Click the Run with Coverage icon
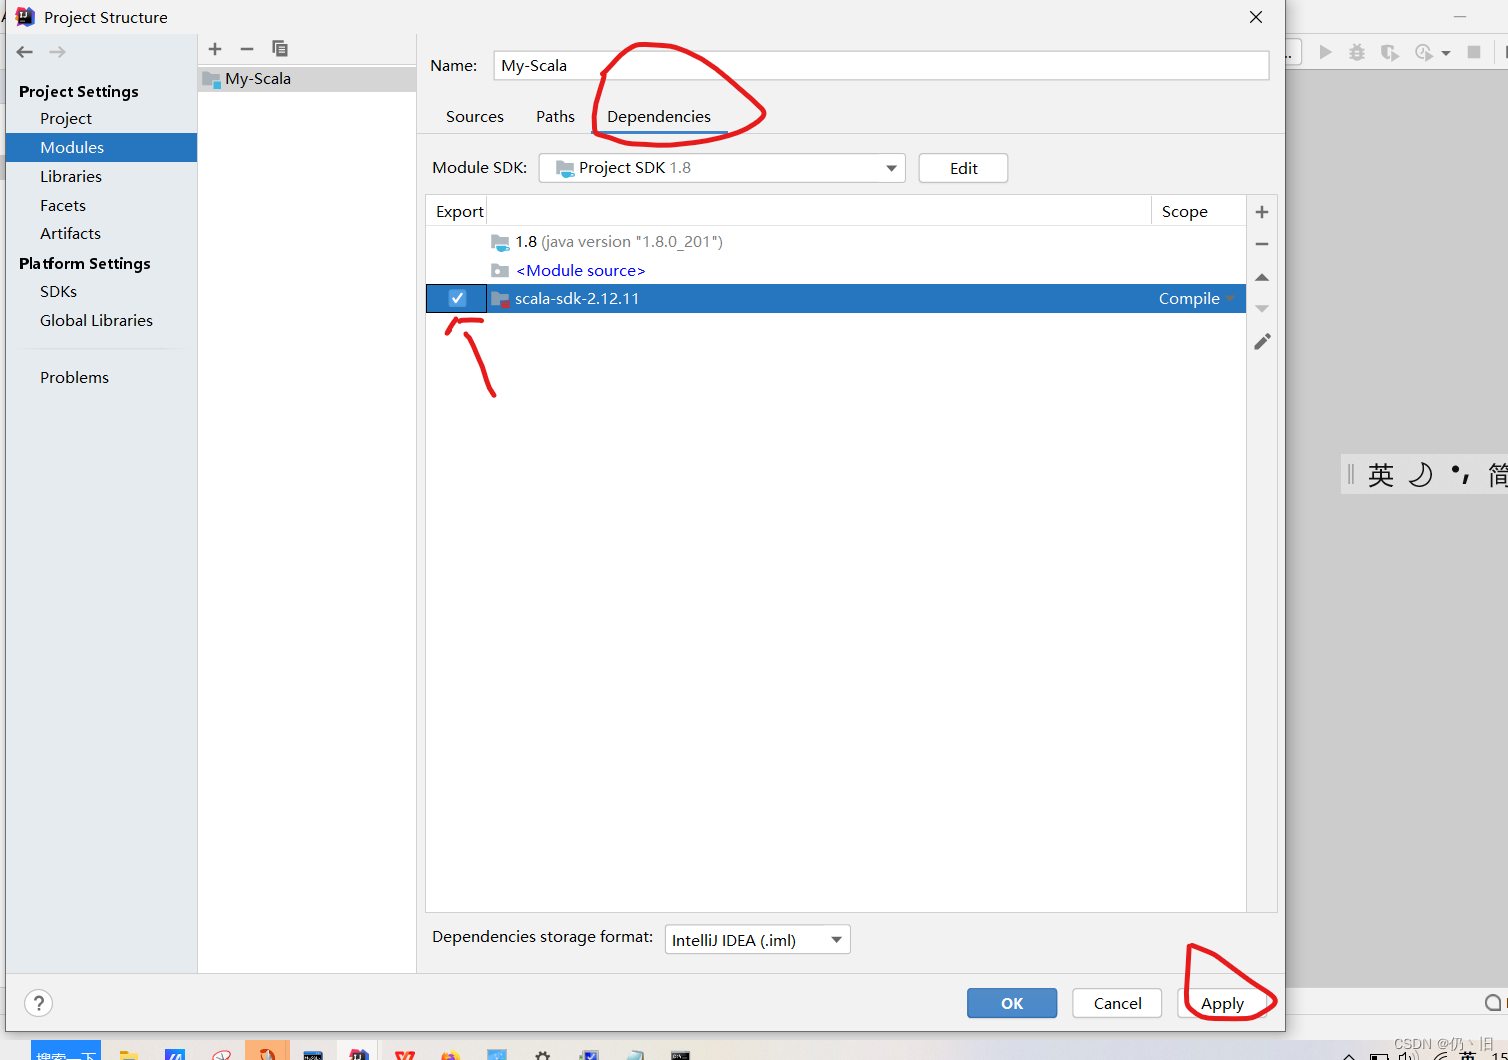1508x1060 pixels. click(1389, 52)
